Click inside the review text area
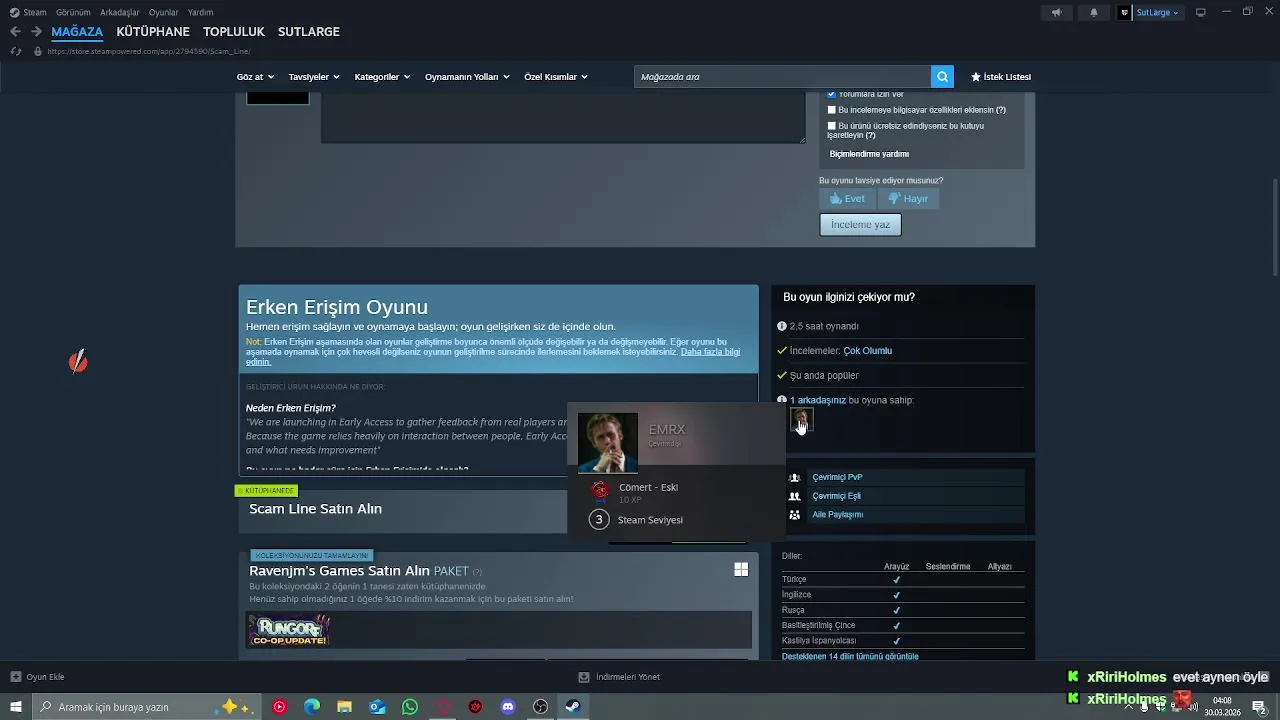 [x=563, y=117]
